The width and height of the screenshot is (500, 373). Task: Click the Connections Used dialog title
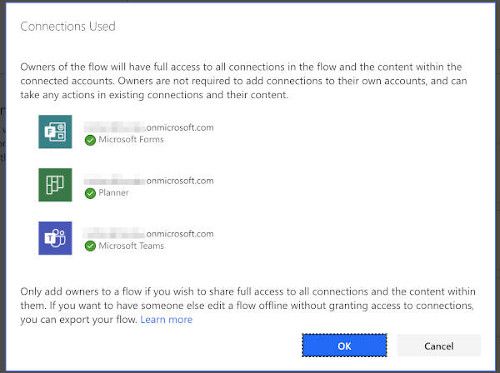click(x=68, y=26)
